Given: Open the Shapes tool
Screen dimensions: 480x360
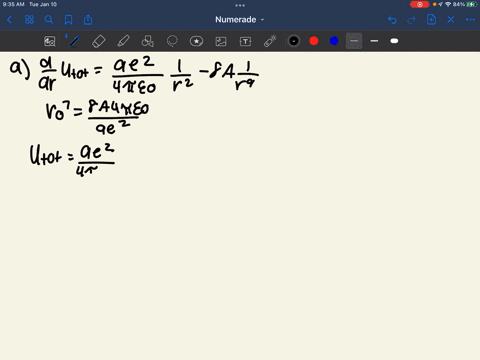Looking at the screenshot, I should [147, 41].
